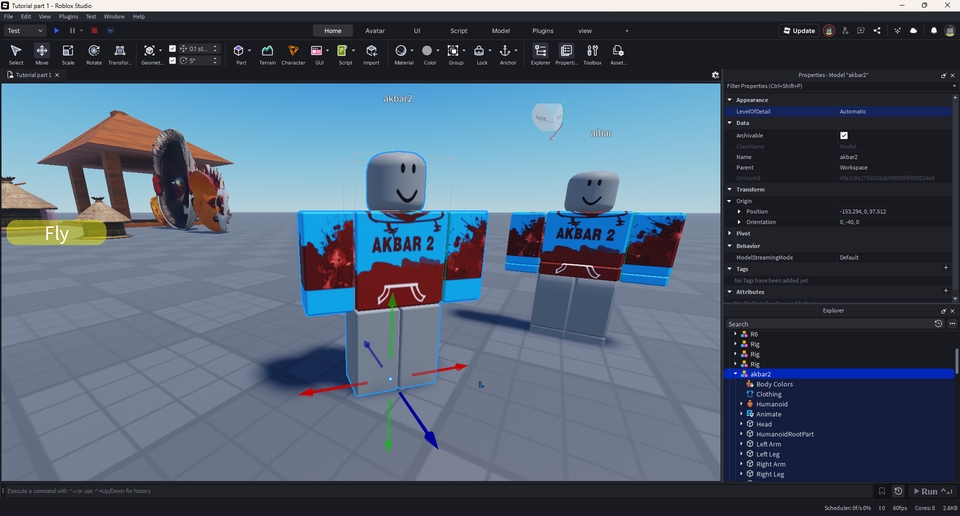
Task: Expand the Humanoid tree item
Action: click(x=741, y=404)
